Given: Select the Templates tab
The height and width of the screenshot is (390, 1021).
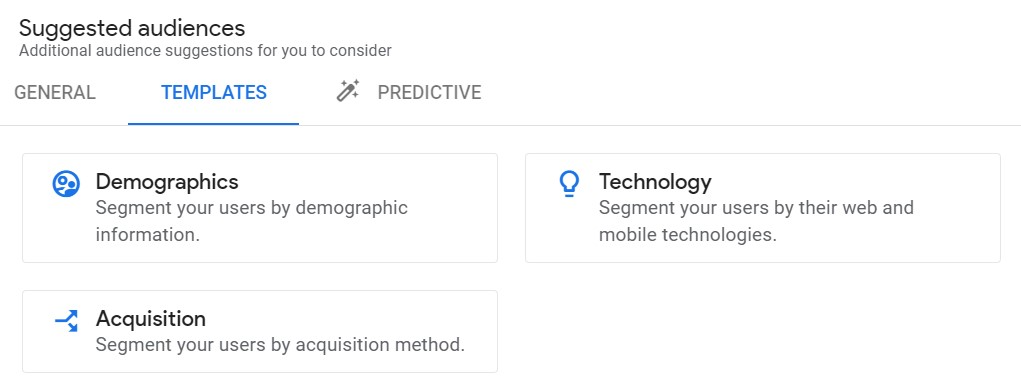Looking at the screenshot, I should [214, 92].
